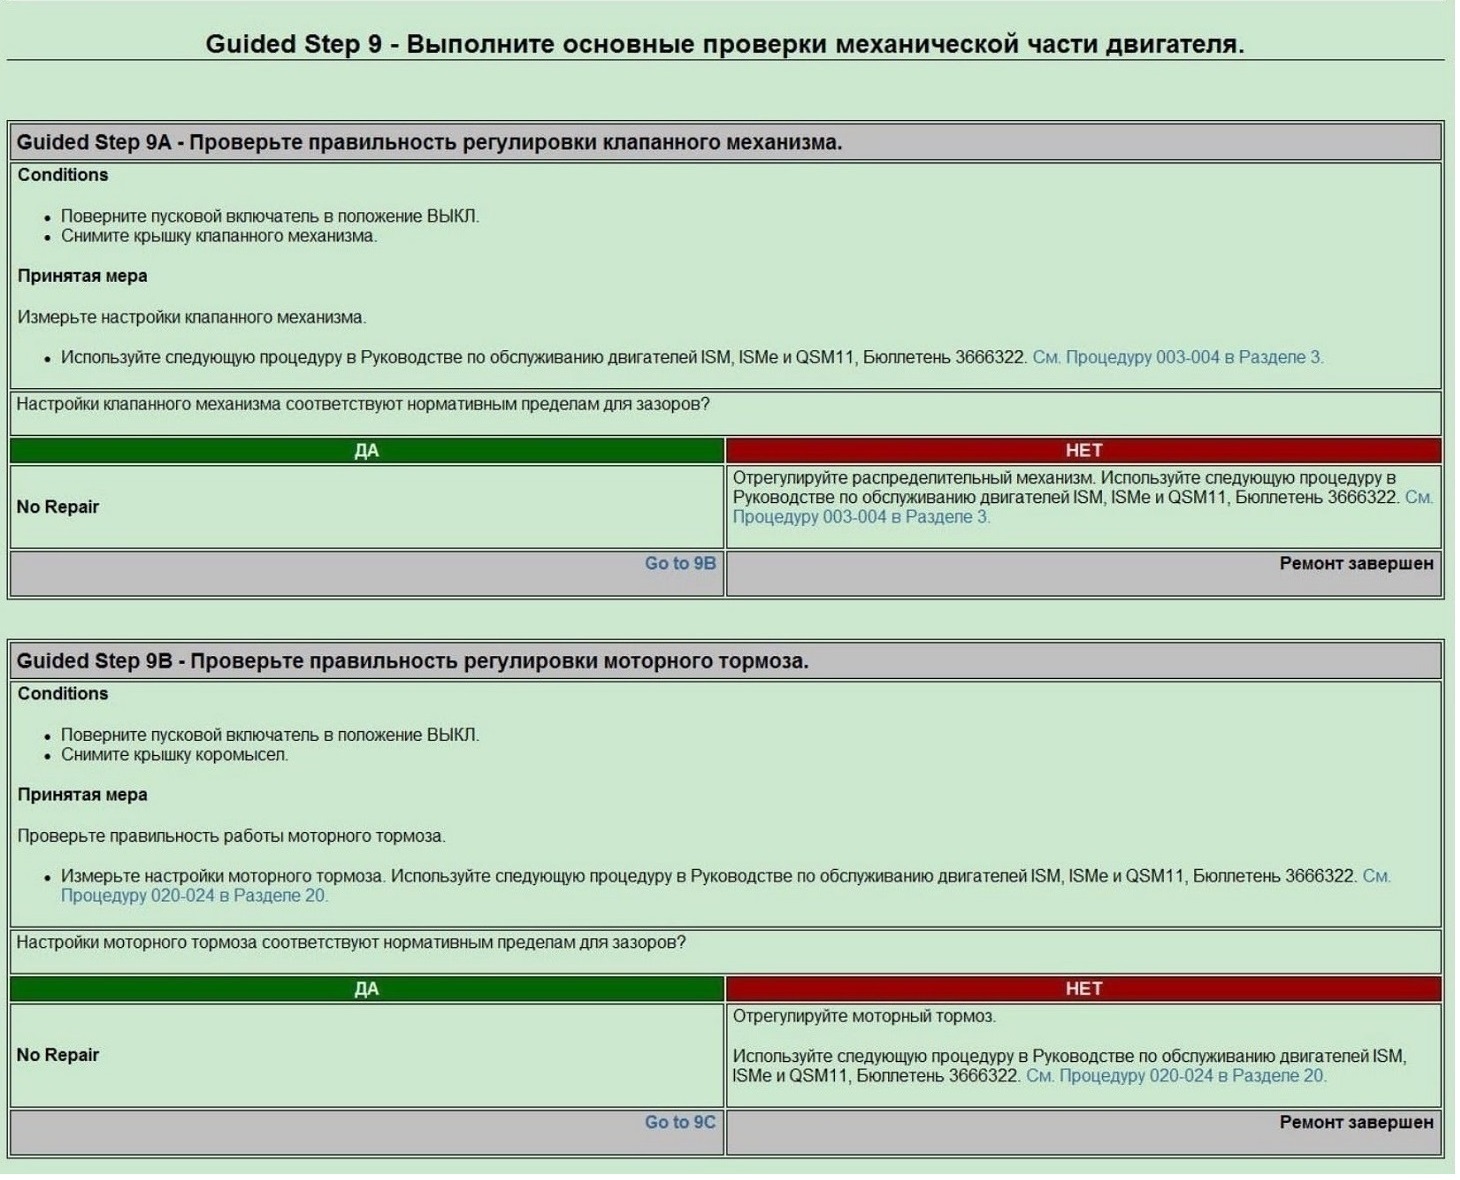Select the Guided Step 9A title bar
The image size is (1460, 1180).
(726, 142)
